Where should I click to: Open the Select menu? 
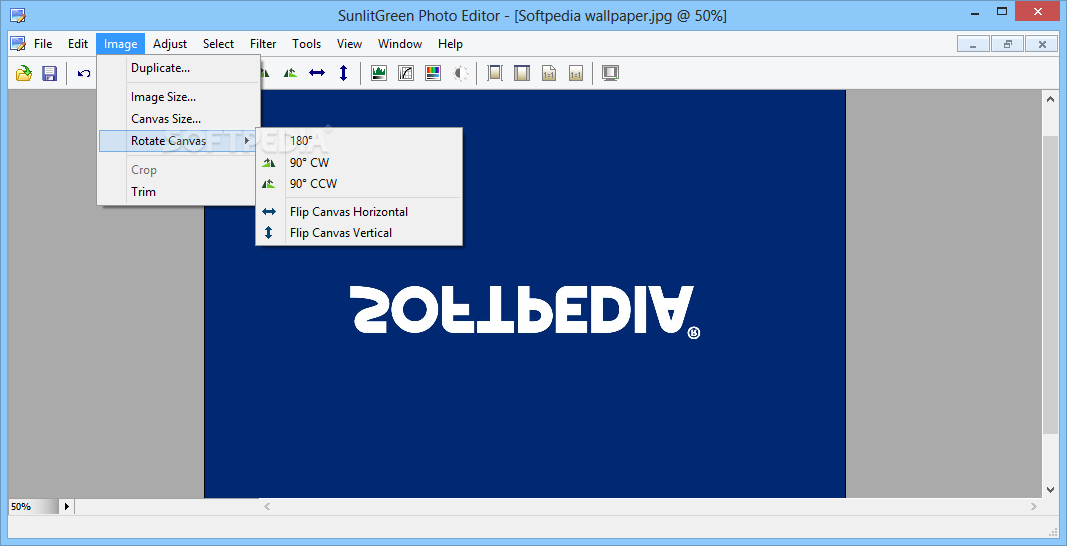pos(218,44)
